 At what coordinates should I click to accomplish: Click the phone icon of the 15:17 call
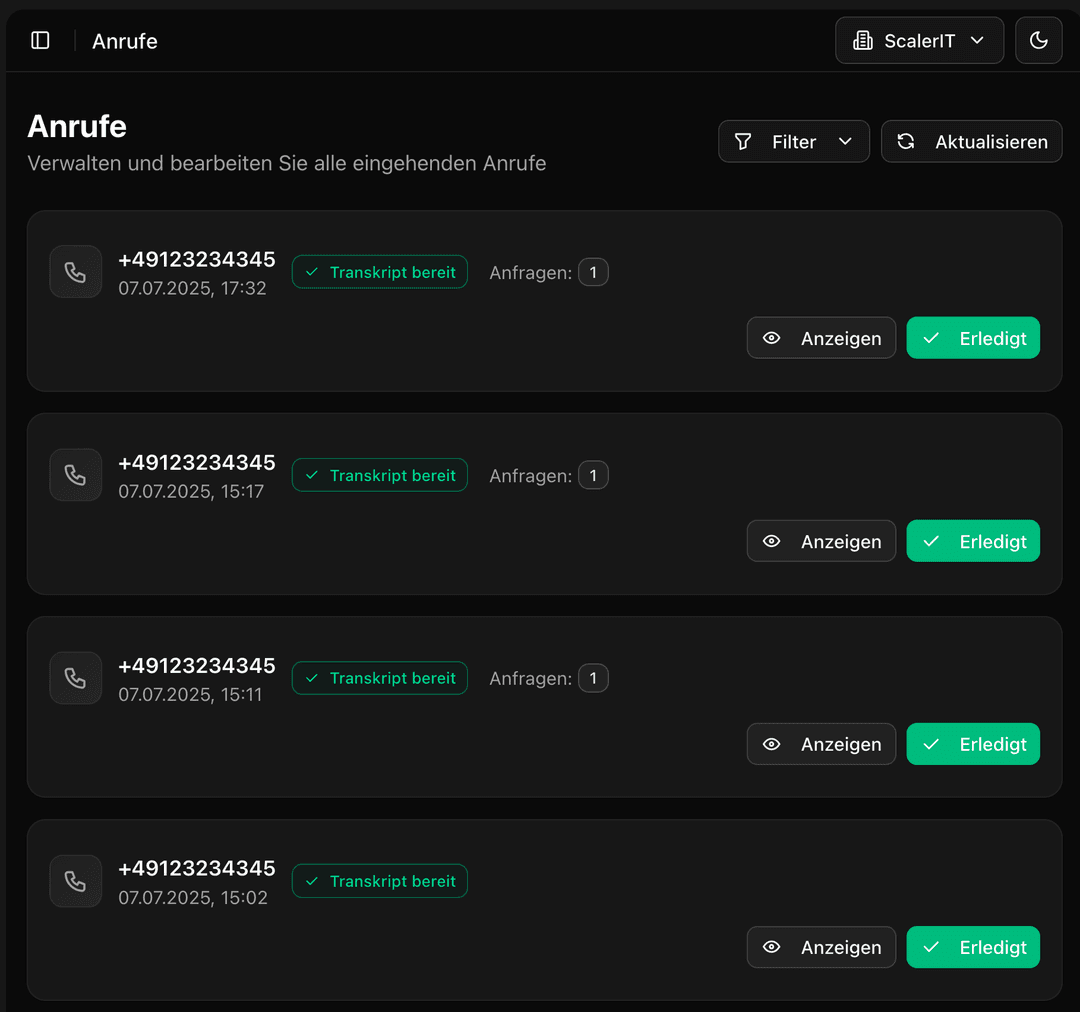tap(75, 475)
